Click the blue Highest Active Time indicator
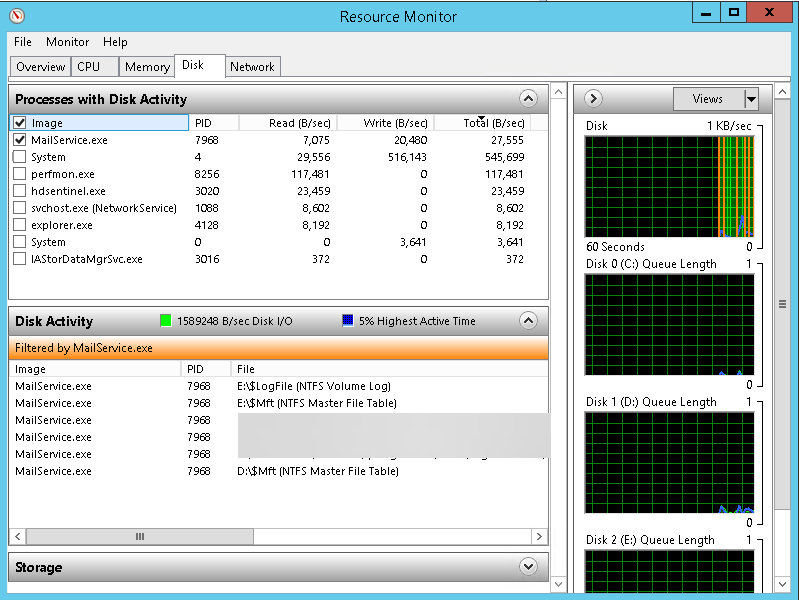This screenshot has height=600, width=799. 348,321
